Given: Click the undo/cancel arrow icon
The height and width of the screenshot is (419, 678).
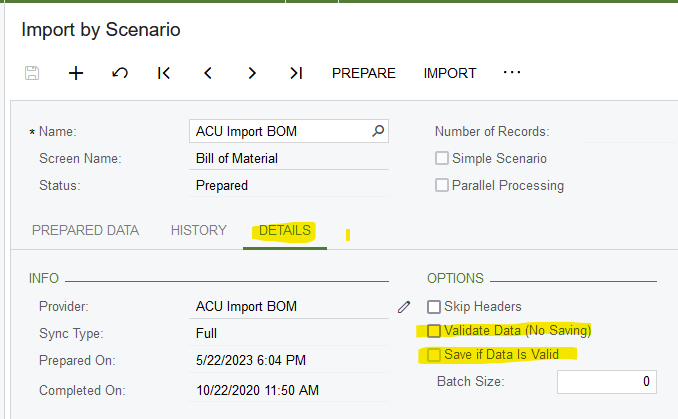Looking at the screenshot, I should coord(120,73).
